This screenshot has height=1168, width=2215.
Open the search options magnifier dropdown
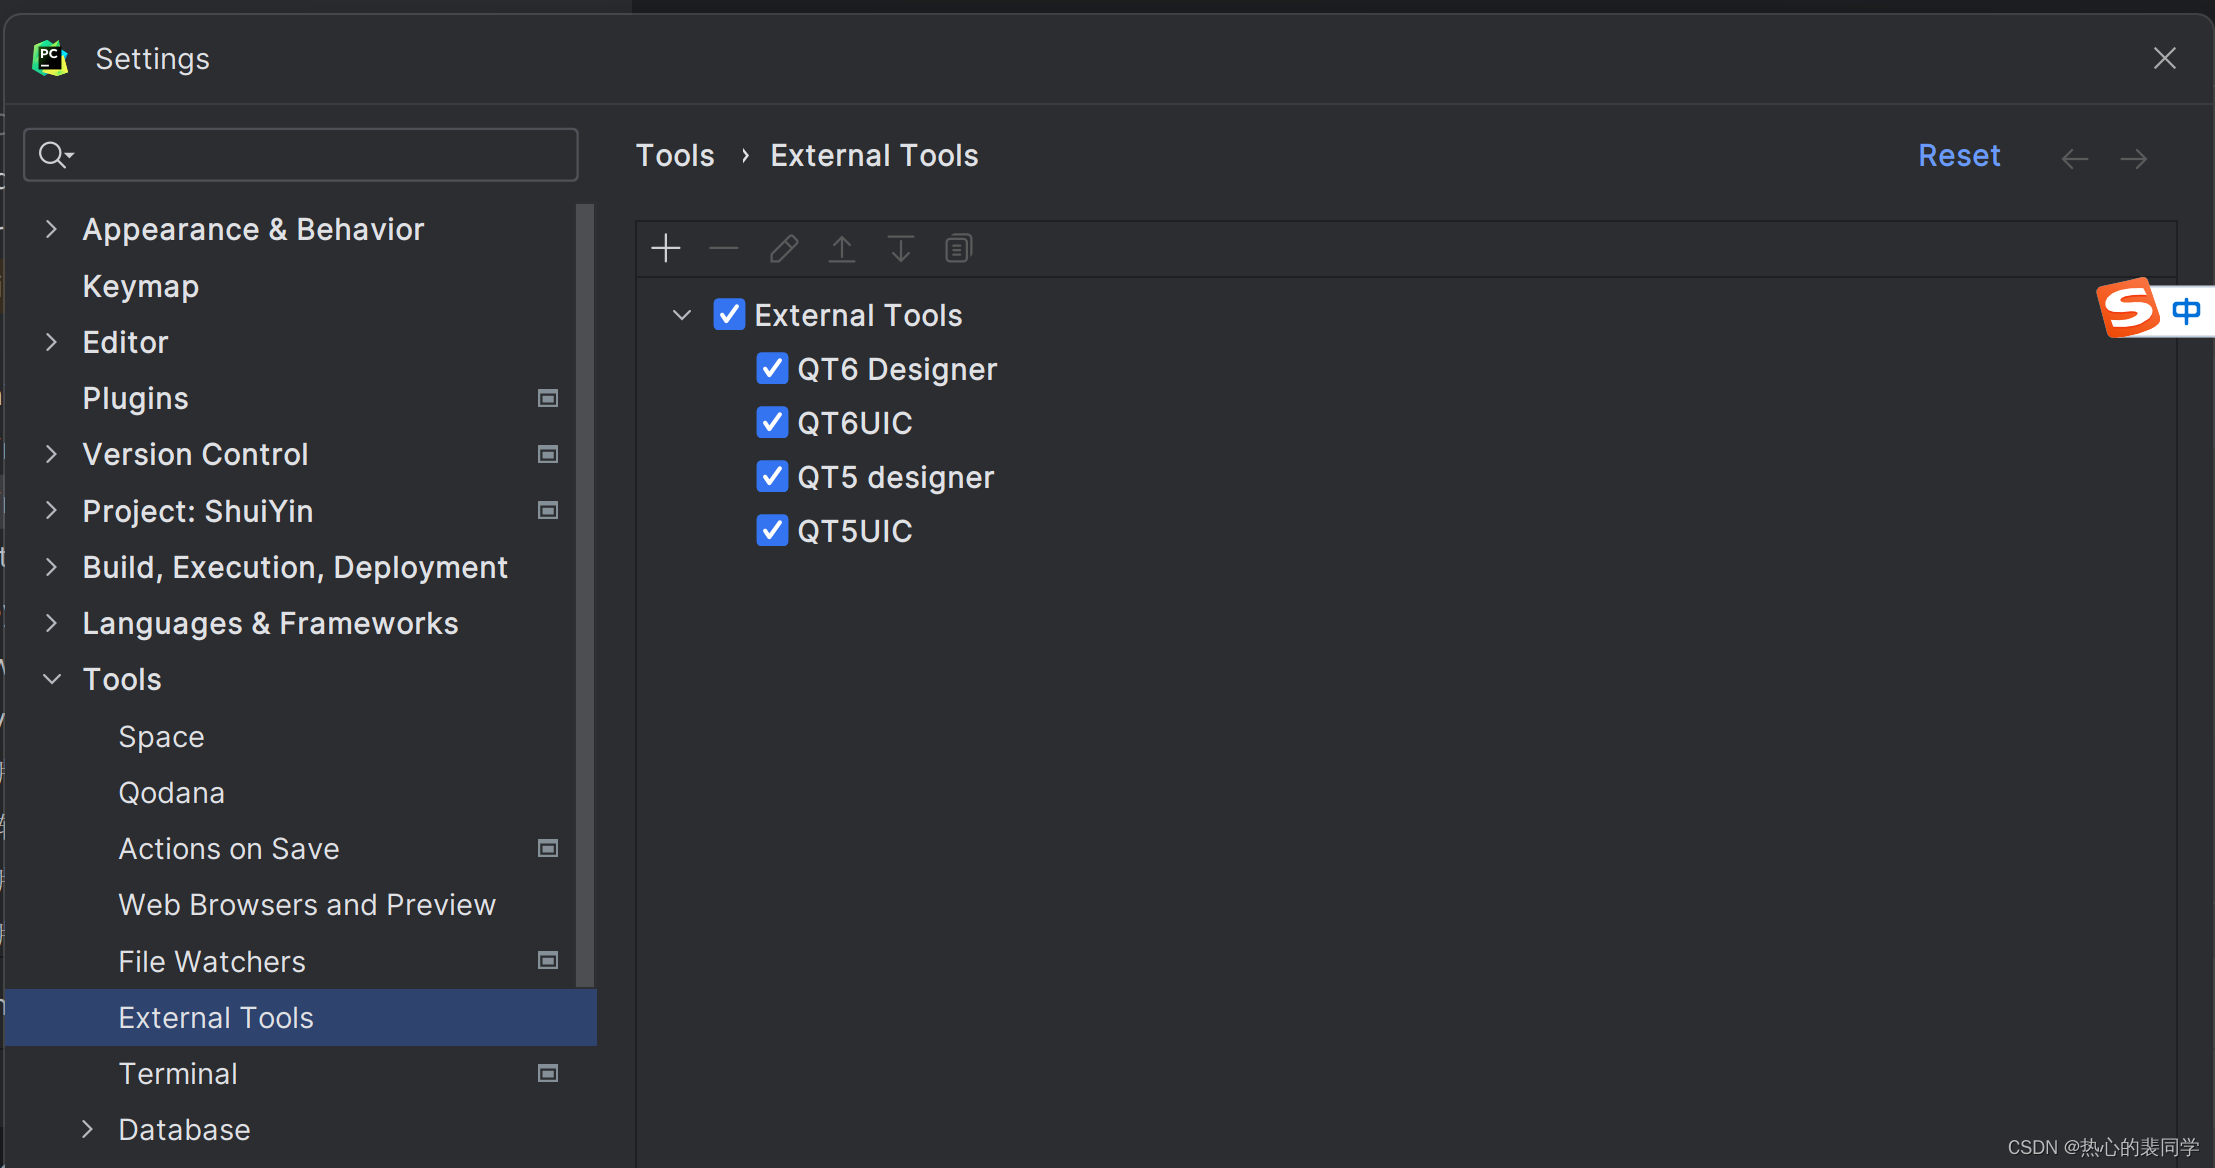[56, 154]
